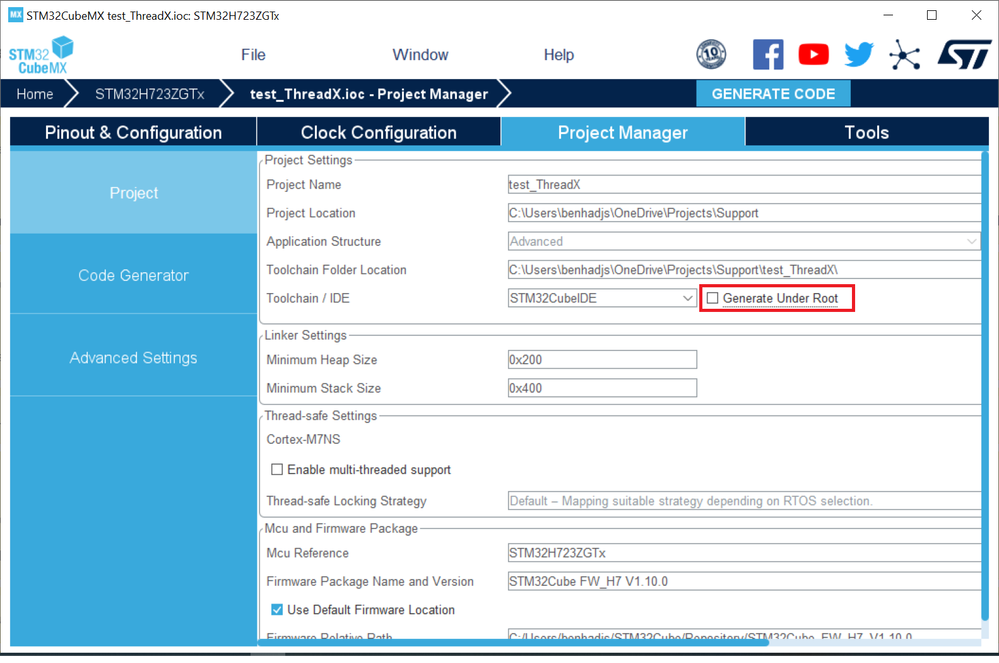The width and height of the screenshot is (999, 663).
Task: Click the Mcu and Firmware Package title
Action: coord(341,528)
